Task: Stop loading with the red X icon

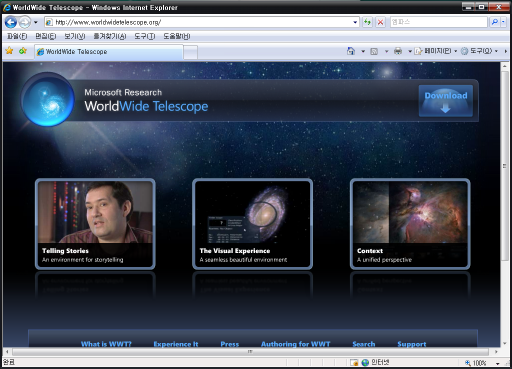Action: (380, 22)
